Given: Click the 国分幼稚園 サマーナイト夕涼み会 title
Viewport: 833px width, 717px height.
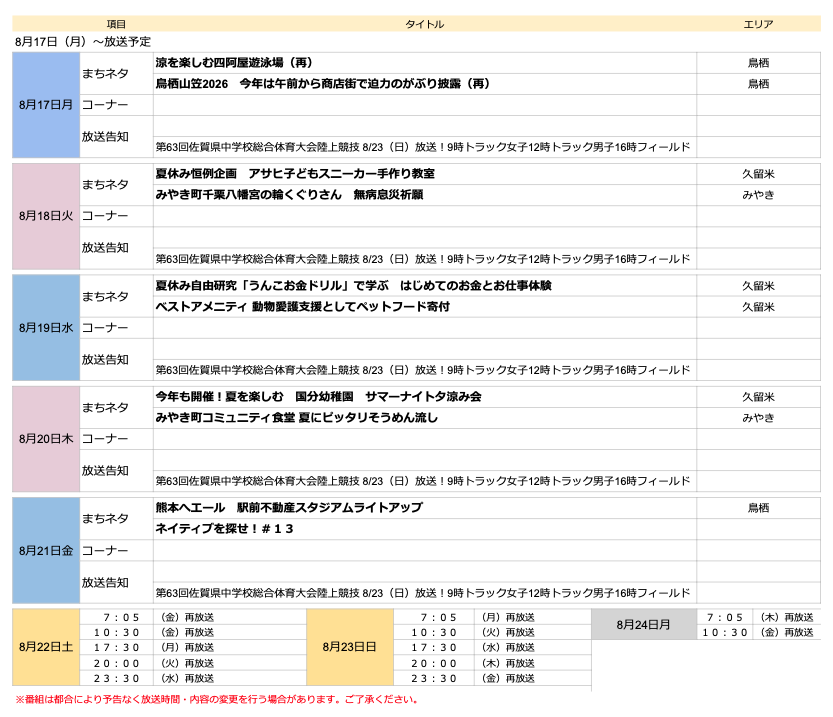Looking at the screenshot, I should click(x=318, y=397).
